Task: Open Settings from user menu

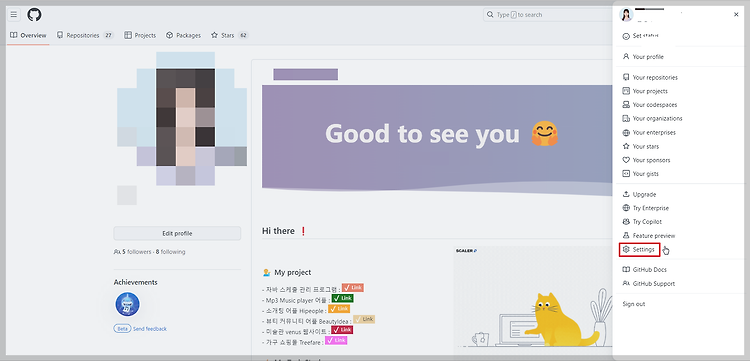Action: pos(640,250)
